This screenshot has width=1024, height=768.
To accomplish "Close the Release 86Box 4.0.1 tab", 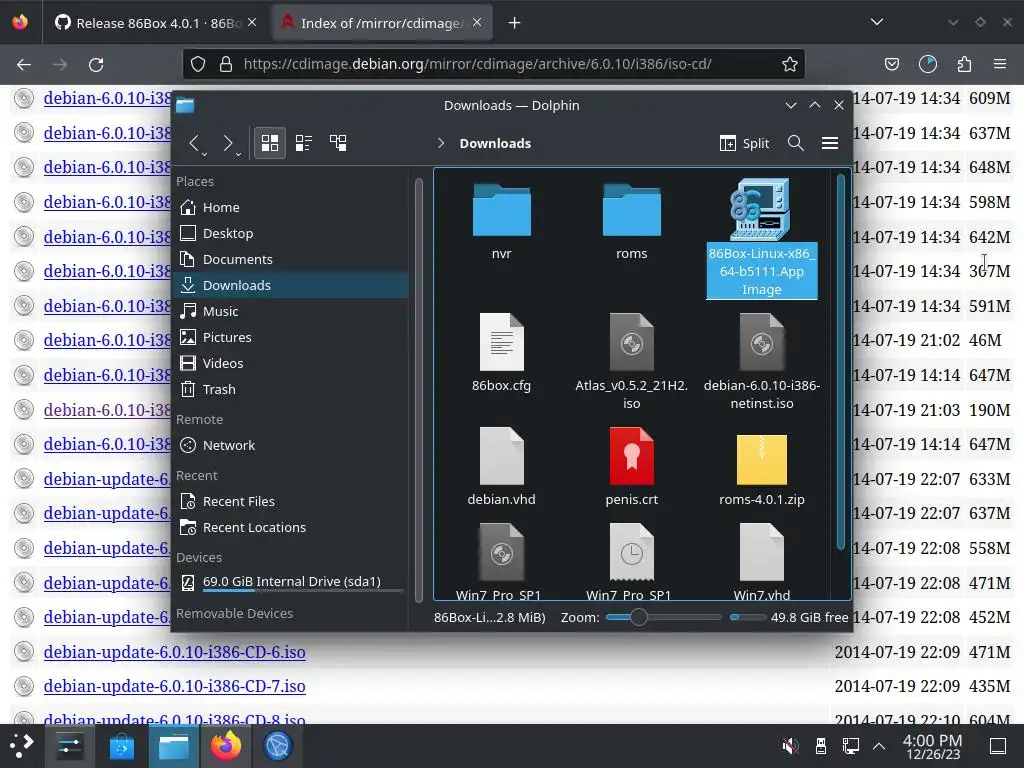I will 252,23.
